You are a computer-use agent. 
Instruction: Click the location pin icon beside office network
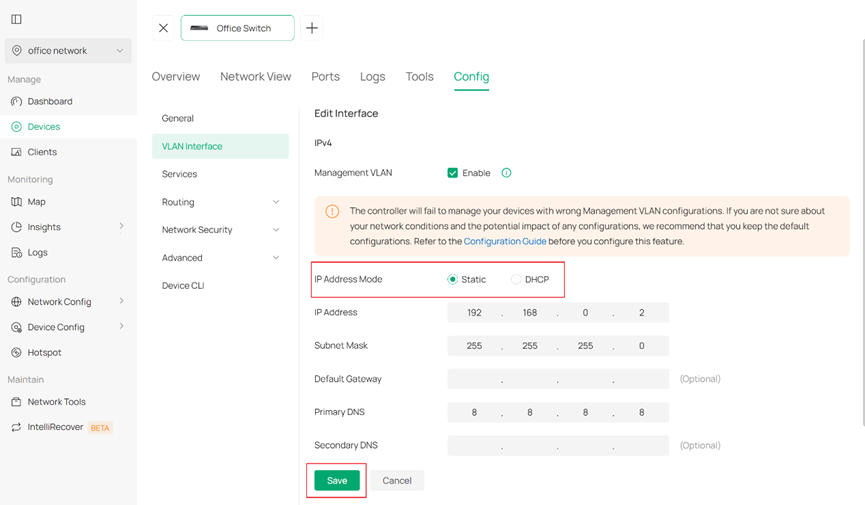(17, 51)
